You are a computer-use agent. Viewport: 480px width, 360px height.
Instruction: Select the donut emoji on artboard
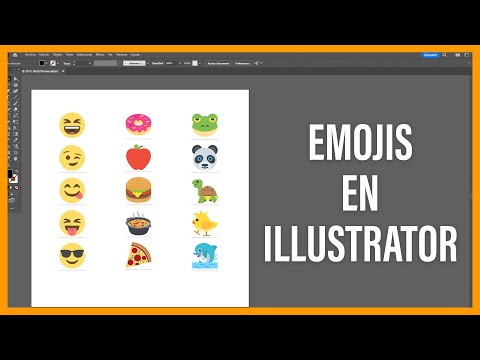tap(139, 125)
